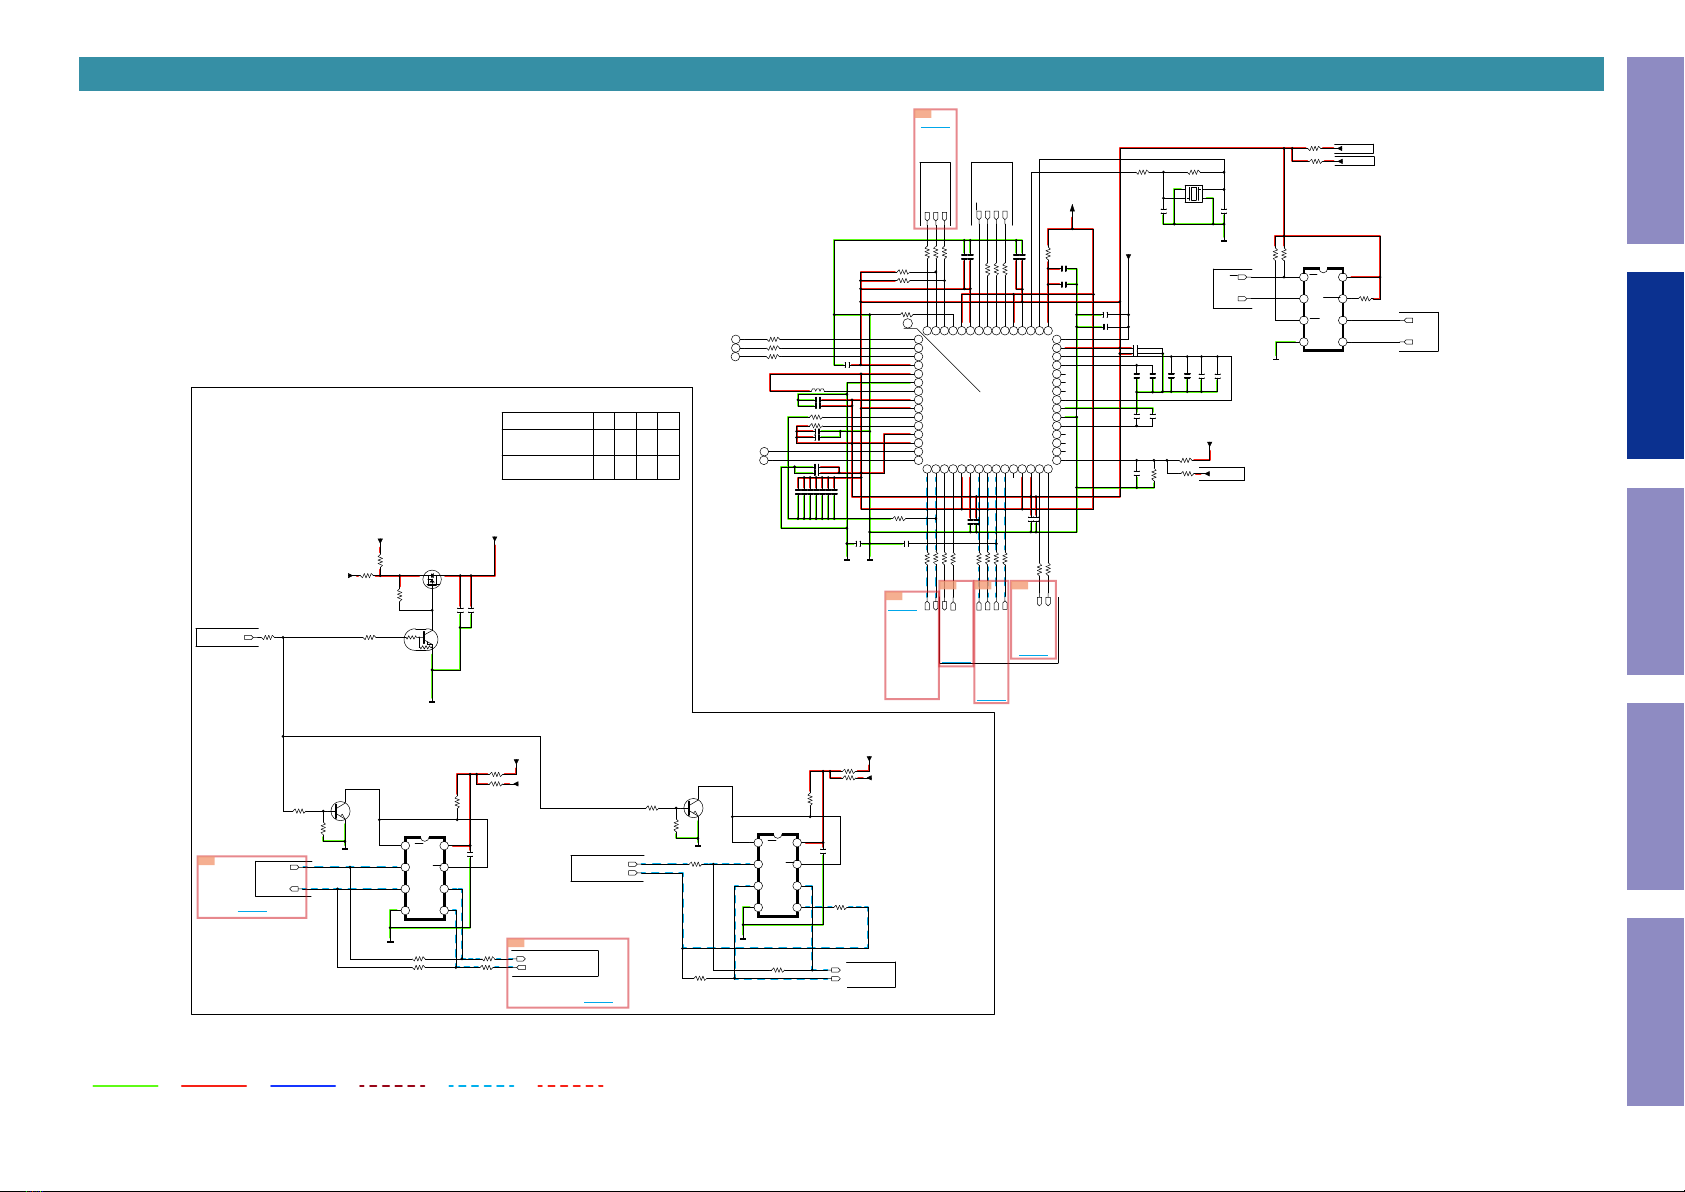The width and height of the screenshot is (1685, 1192).
Task: Click the solid green legend line
Action: click(125, 1085)
